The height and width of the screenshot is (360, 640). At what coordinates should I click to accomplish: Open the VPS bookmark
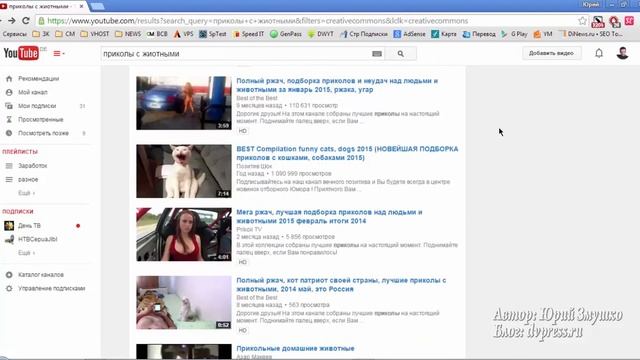coord(183,34)
